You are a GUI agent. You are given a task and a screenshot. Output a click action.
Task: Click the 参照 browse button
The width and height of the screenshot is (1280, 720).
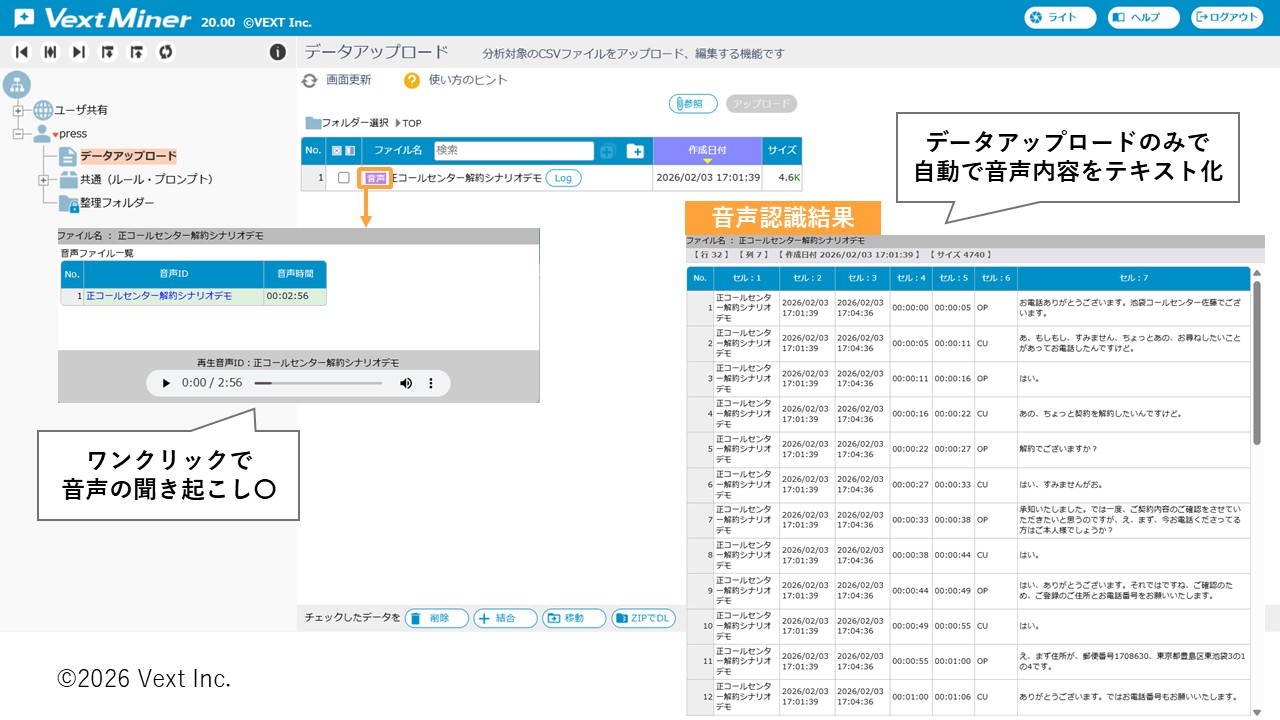[693, 104]
